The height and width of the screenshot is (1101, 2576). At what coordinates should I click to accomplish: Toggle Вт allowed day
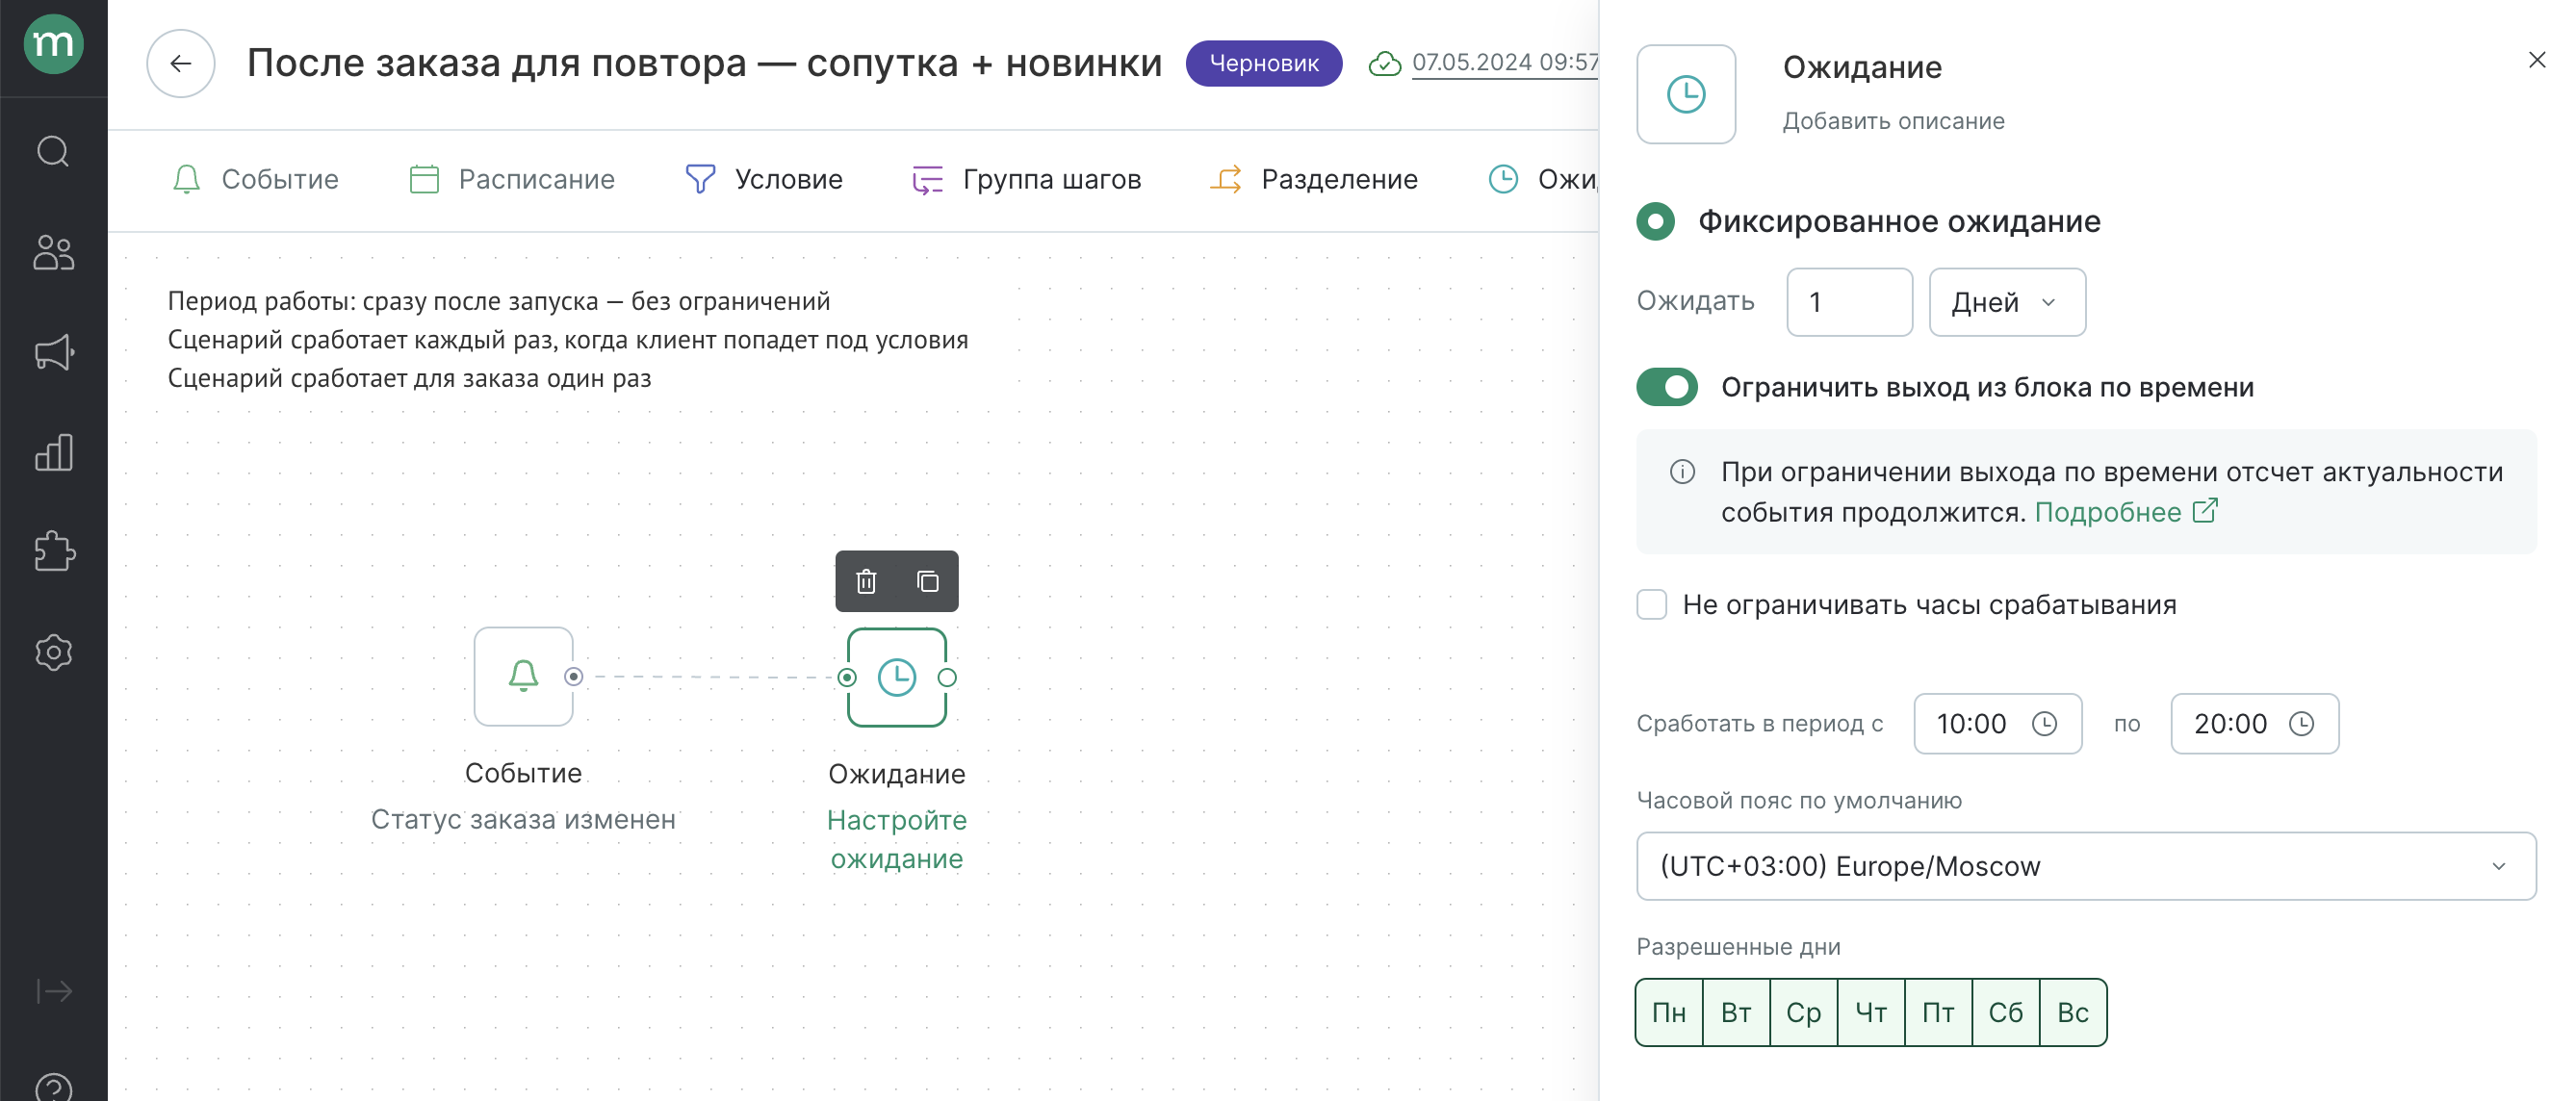tap(1735, 1012)
